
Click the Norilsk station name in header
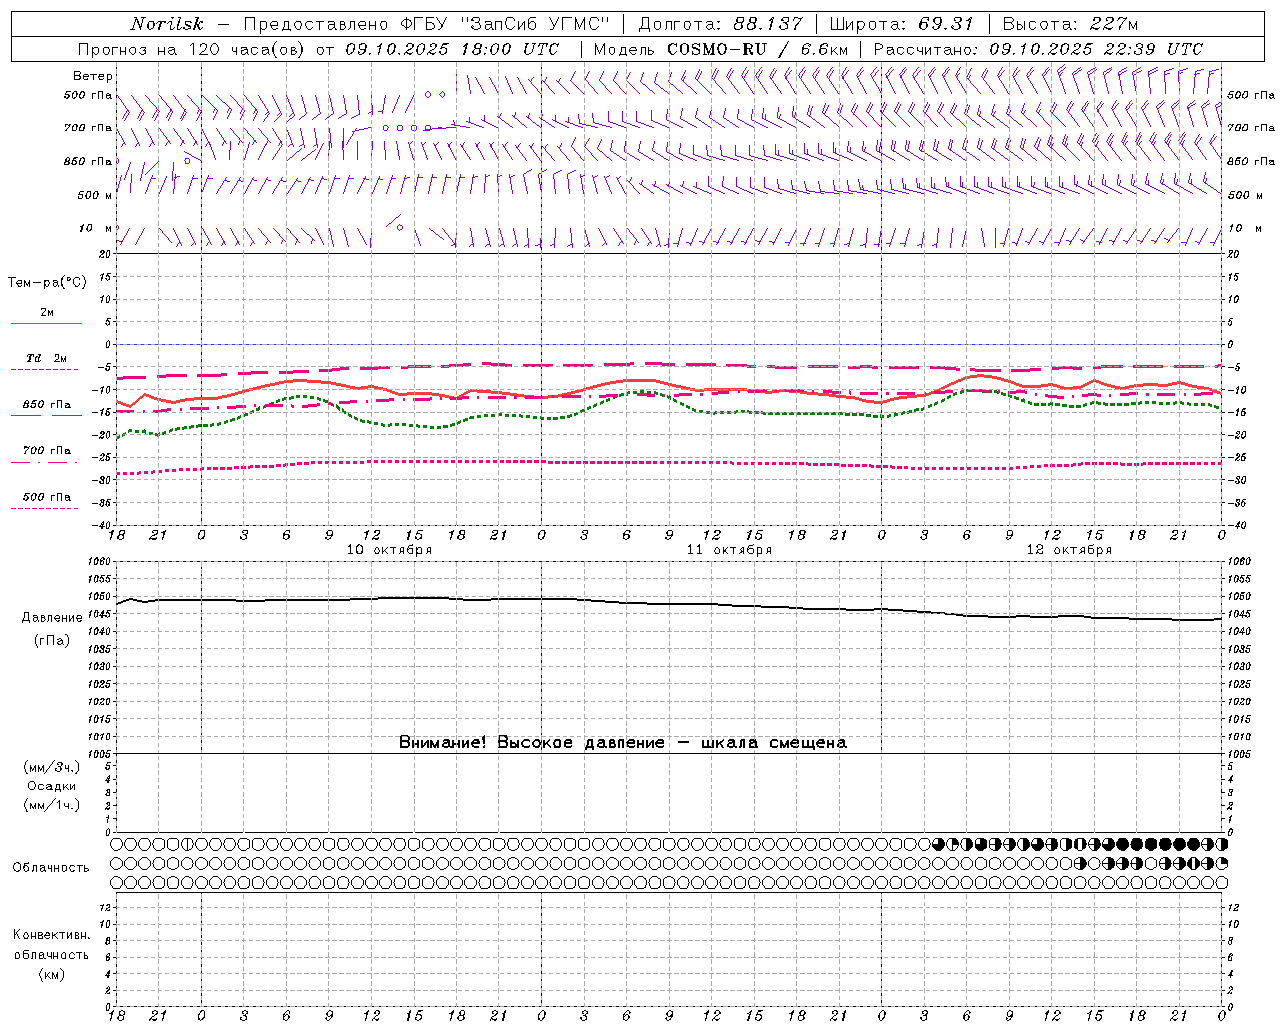click(x=167, y=24)
